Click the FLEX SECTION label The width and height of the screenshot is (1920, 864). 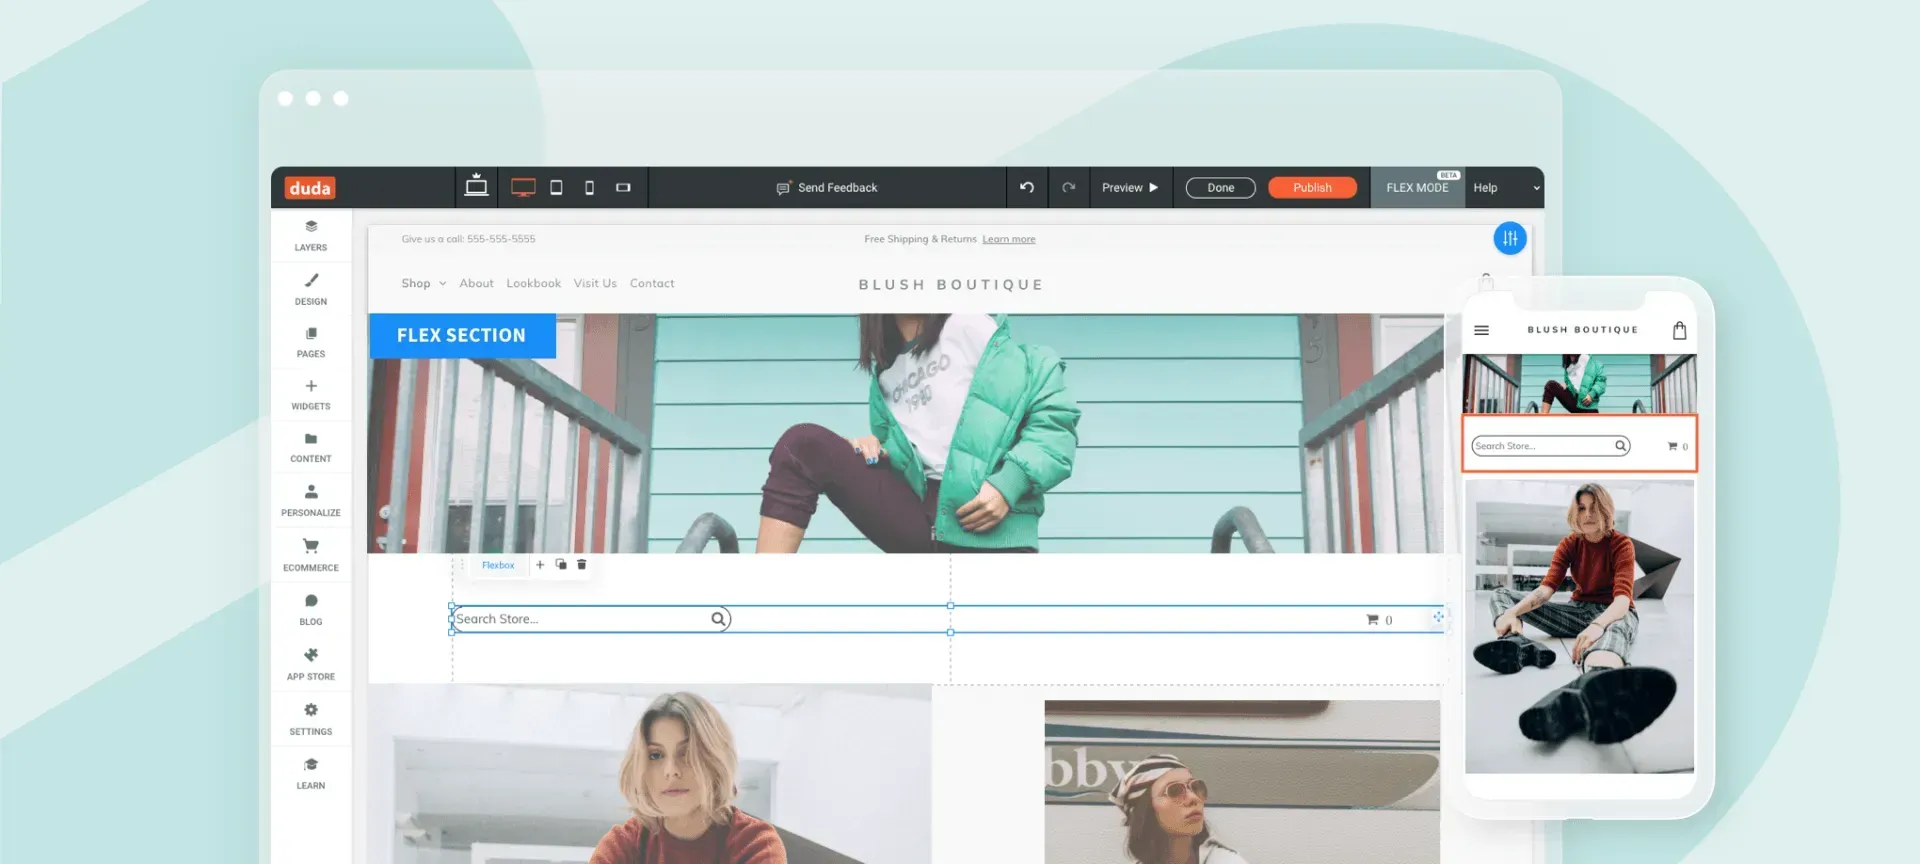click(462, 336)
